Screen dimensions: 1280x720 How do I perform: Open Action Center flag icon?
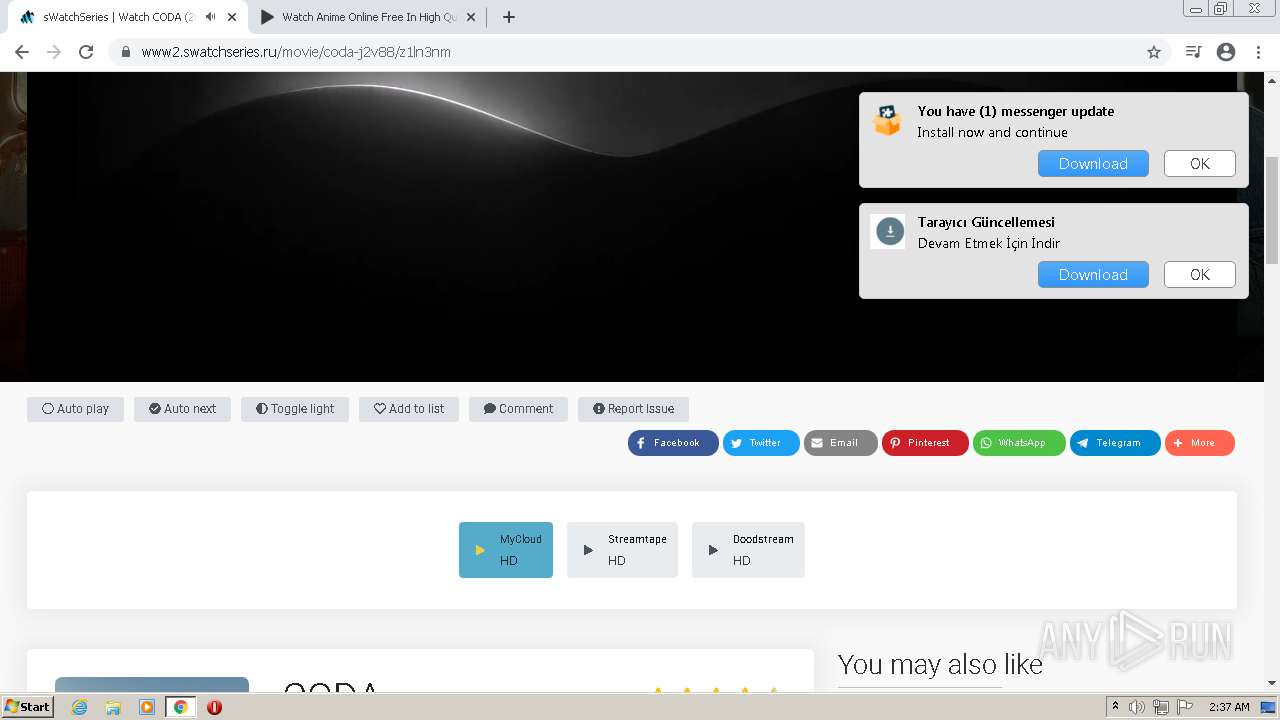(x=1185, y=707)
